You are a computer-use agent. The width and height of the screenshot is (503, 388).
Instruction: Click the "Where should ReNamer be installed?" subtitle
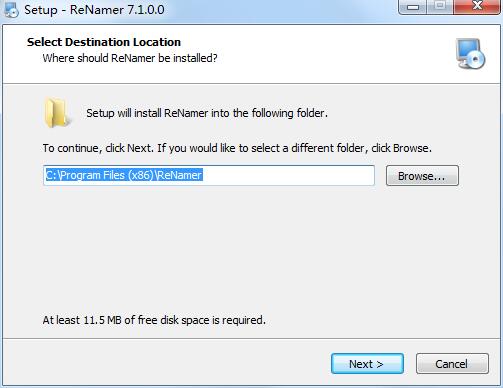(x=130, y=58)
